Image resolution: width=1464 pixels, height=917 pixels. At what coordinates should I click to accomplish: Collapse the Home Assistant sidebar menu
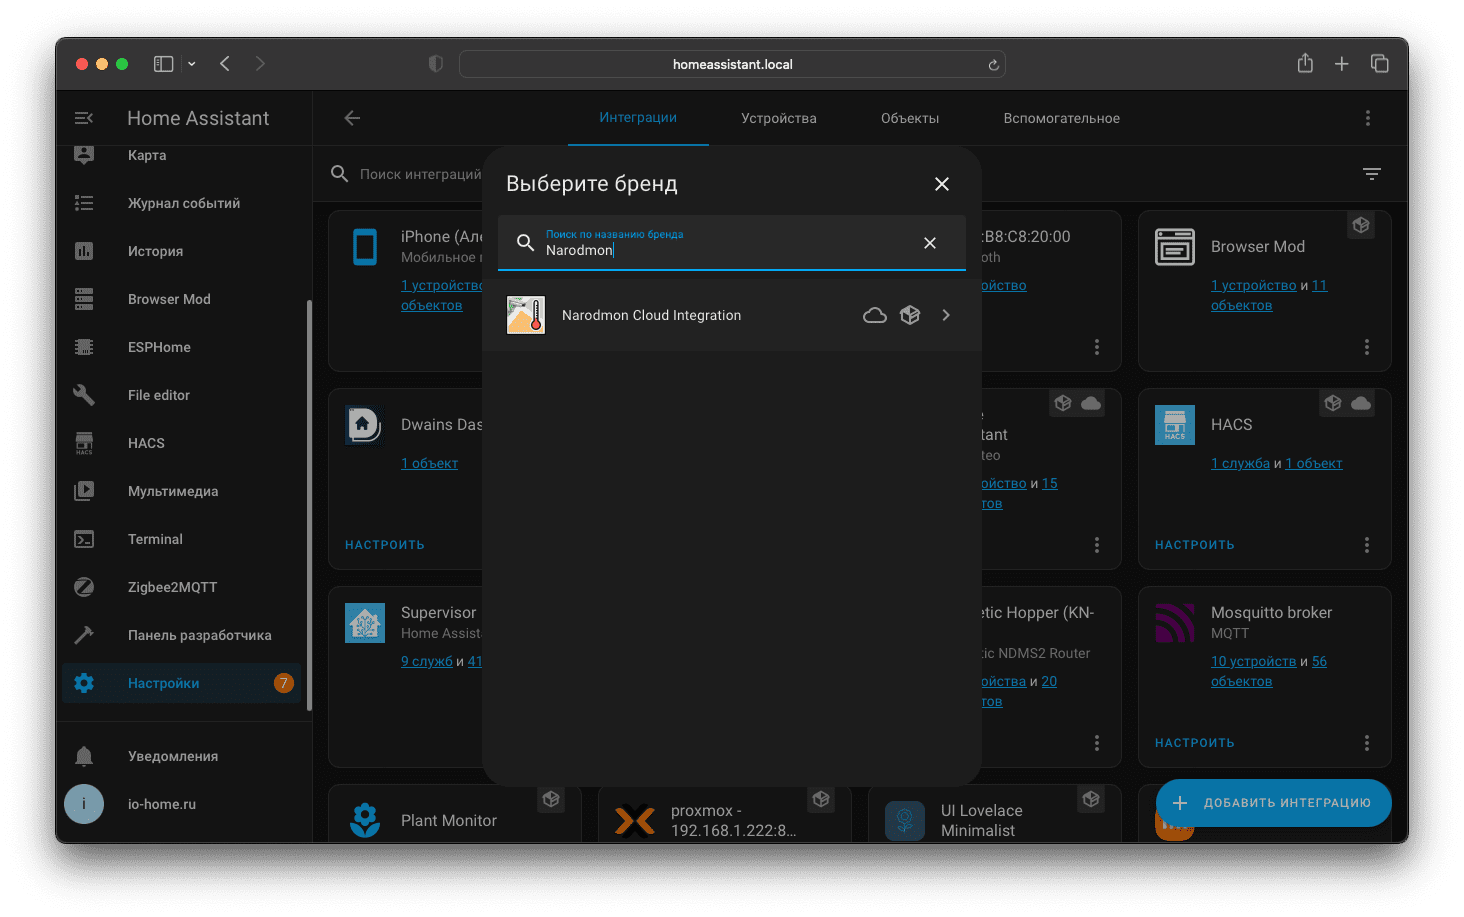[84, 118]
